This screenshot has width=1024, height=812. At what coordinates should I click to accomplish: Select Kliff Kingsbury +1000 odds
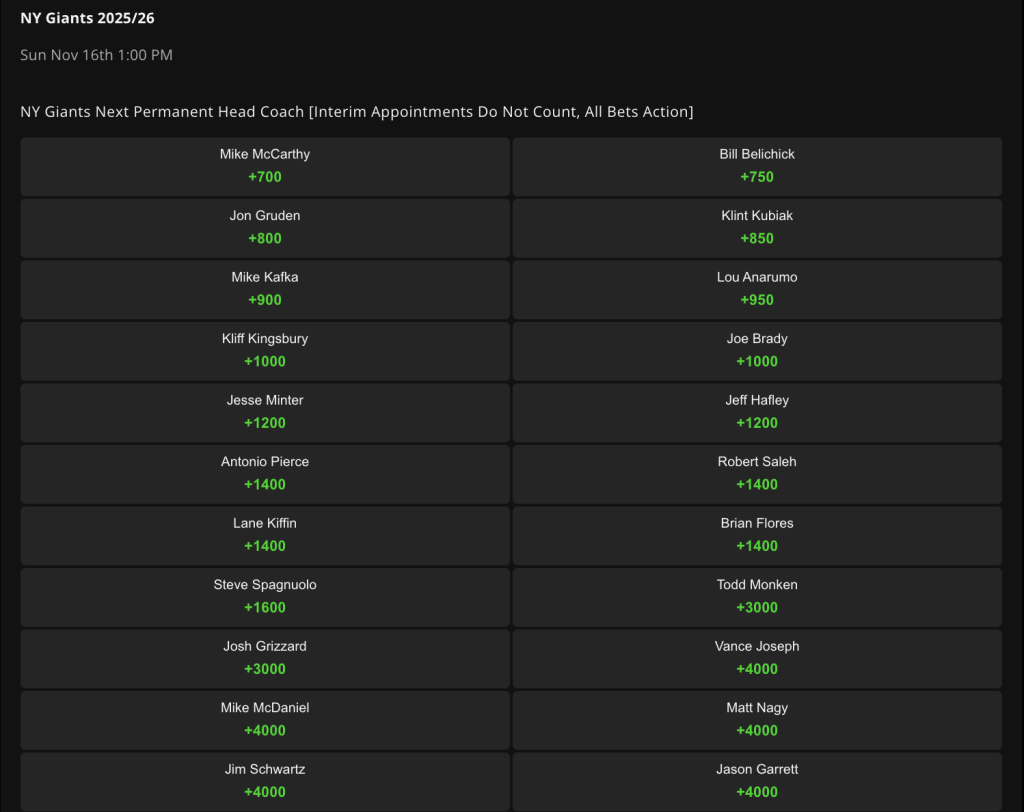click(x=264, y=351)
